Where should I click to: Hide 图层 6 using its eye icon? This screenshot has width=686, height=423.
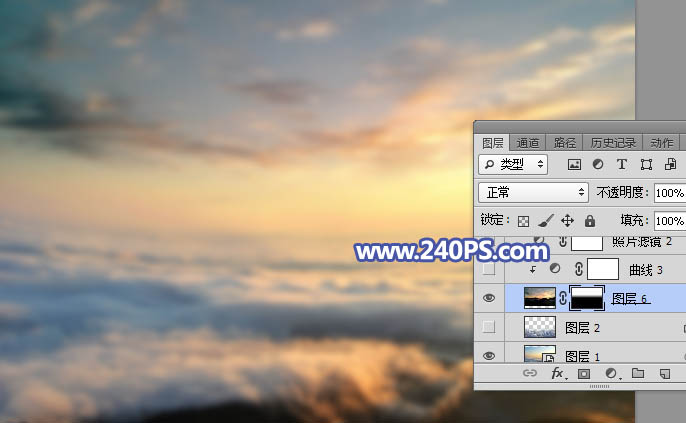click(489, 298)
